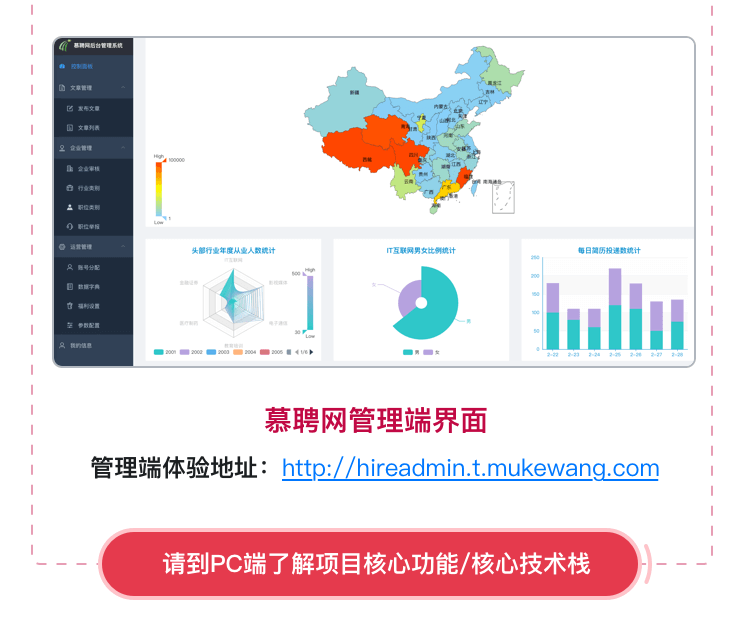This screenshot has height=640, width=750.
Task: Click the 2-27 bar in resume chart
Action: click(x=657, y=325)
